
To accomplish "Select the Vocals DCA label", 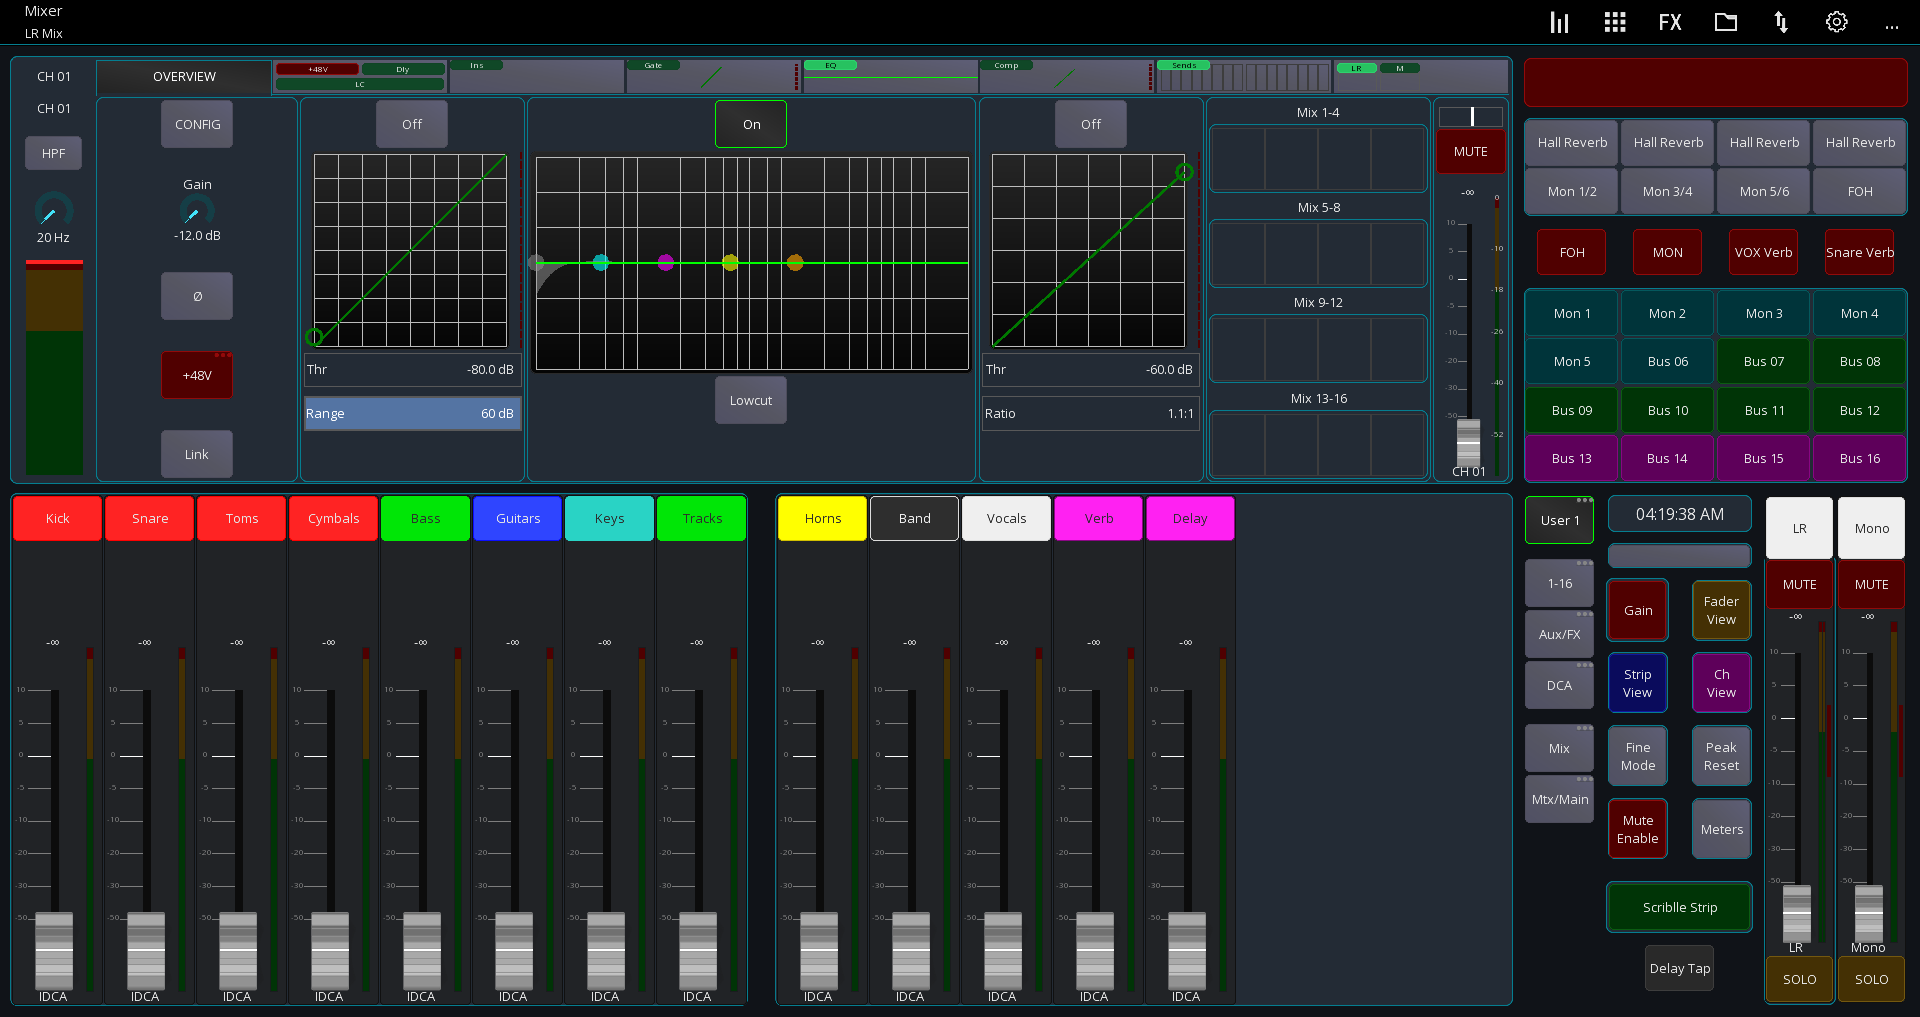I will pyautogui.click(x=1006, y=518).
